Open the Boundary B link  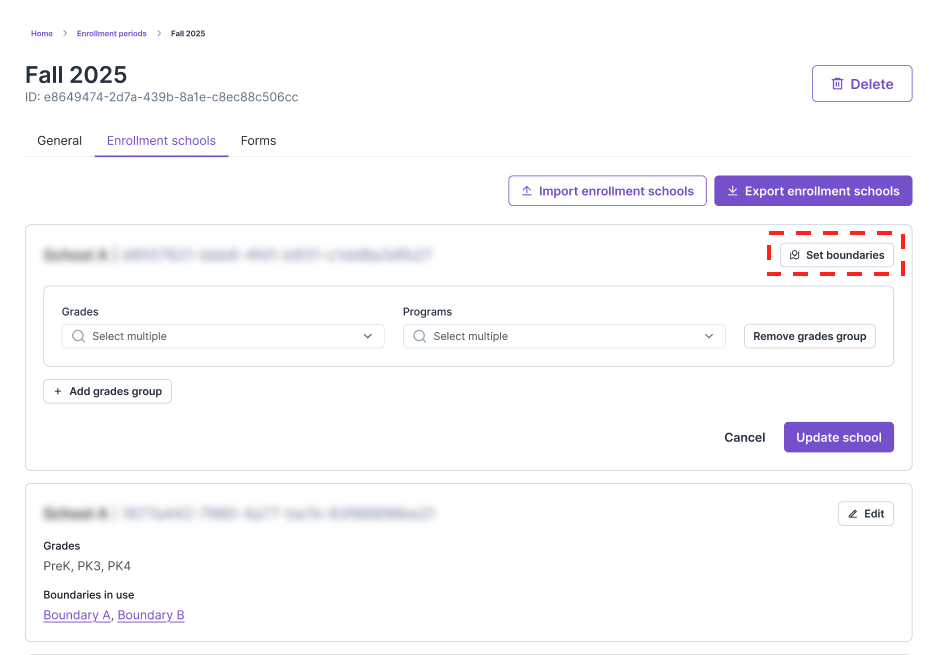pos(151,615)
